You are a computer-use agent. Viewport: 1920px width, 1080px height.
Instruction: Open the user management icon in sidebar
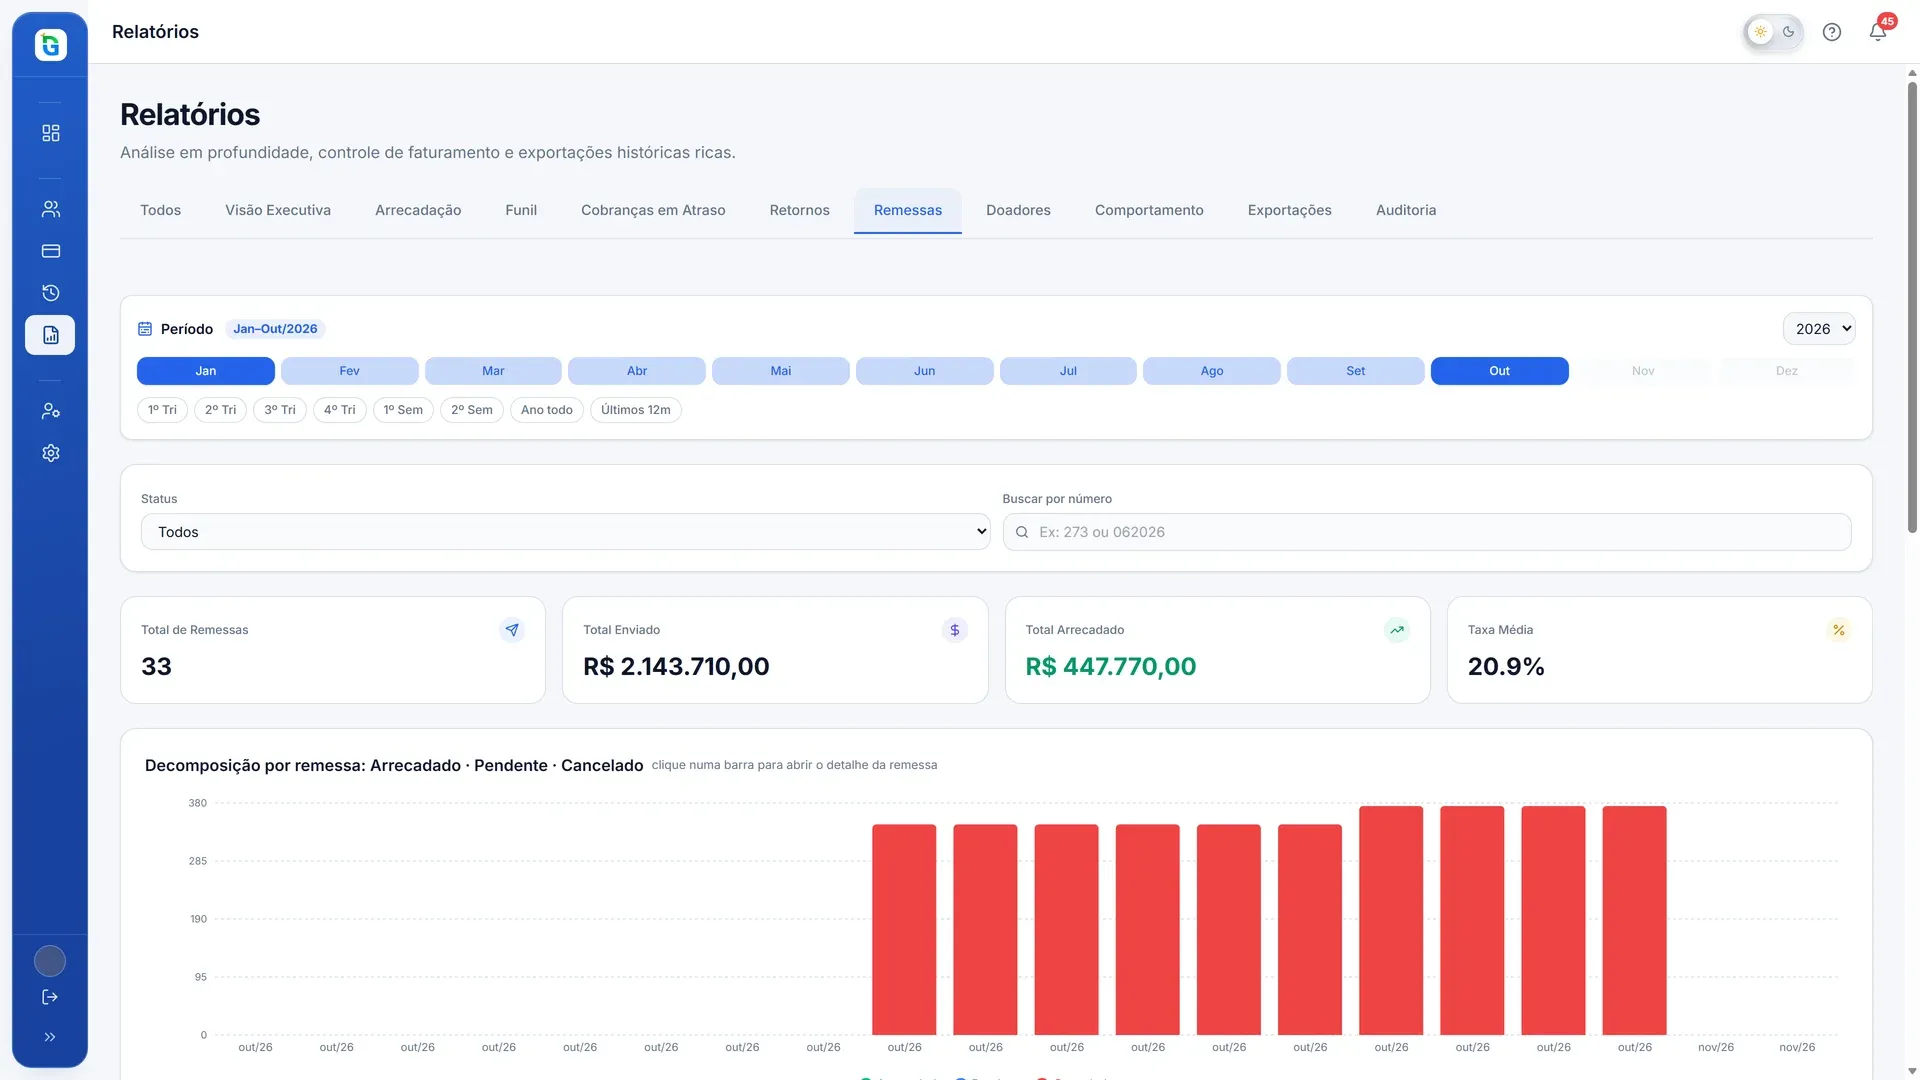tap(50, 411)
